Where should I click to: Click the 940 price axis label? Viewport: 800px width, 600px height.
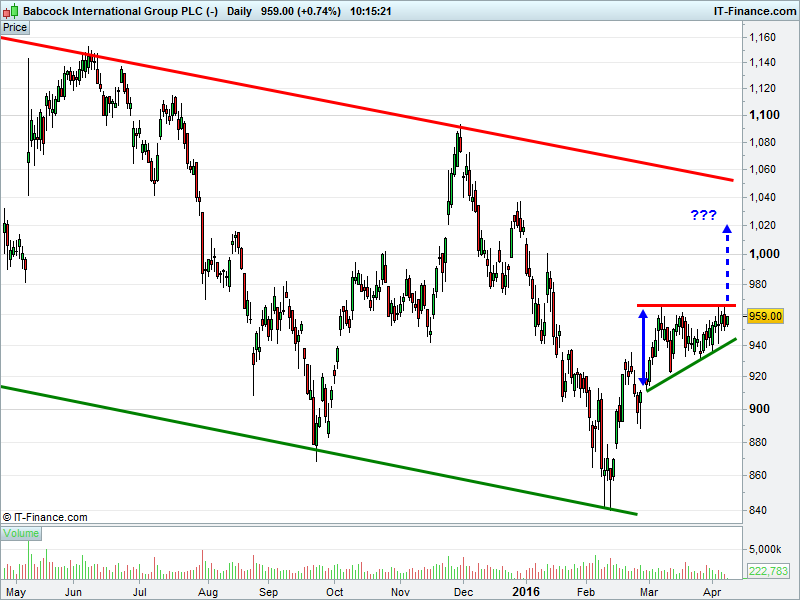(758, 345)
